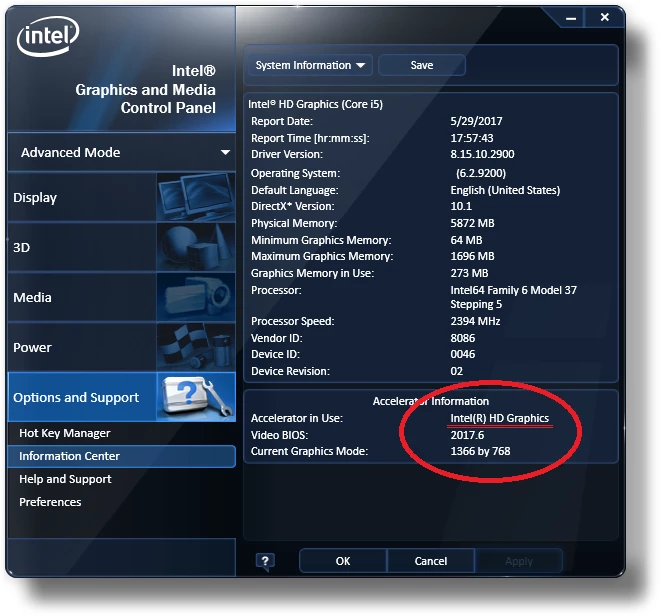Viewport: 661px width, 616px height.
Task: Click the Power checkered flag icon
Action: coord(196,347)
